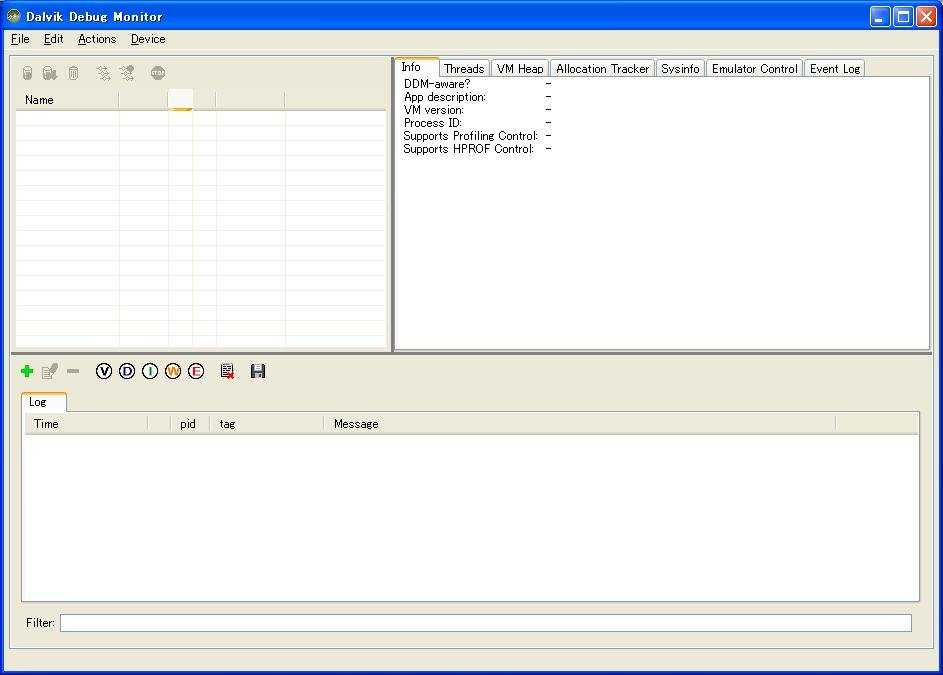
Task: Click the Start Method Profiling icon
Action: (x=127, y=73)
